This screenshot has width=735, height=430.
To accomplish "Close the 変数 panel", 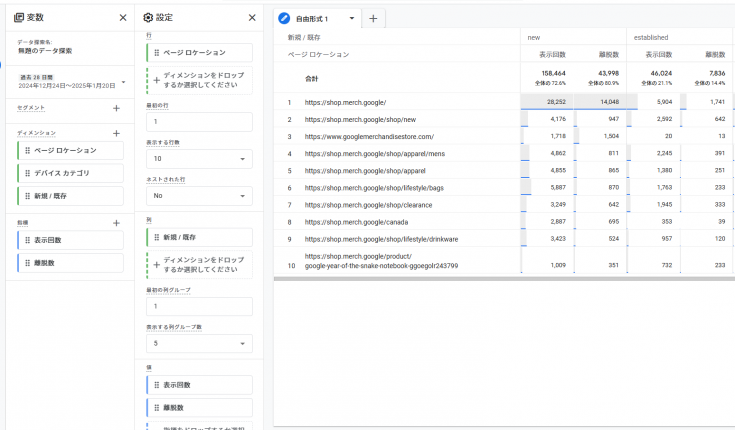I will pos(122,18).
